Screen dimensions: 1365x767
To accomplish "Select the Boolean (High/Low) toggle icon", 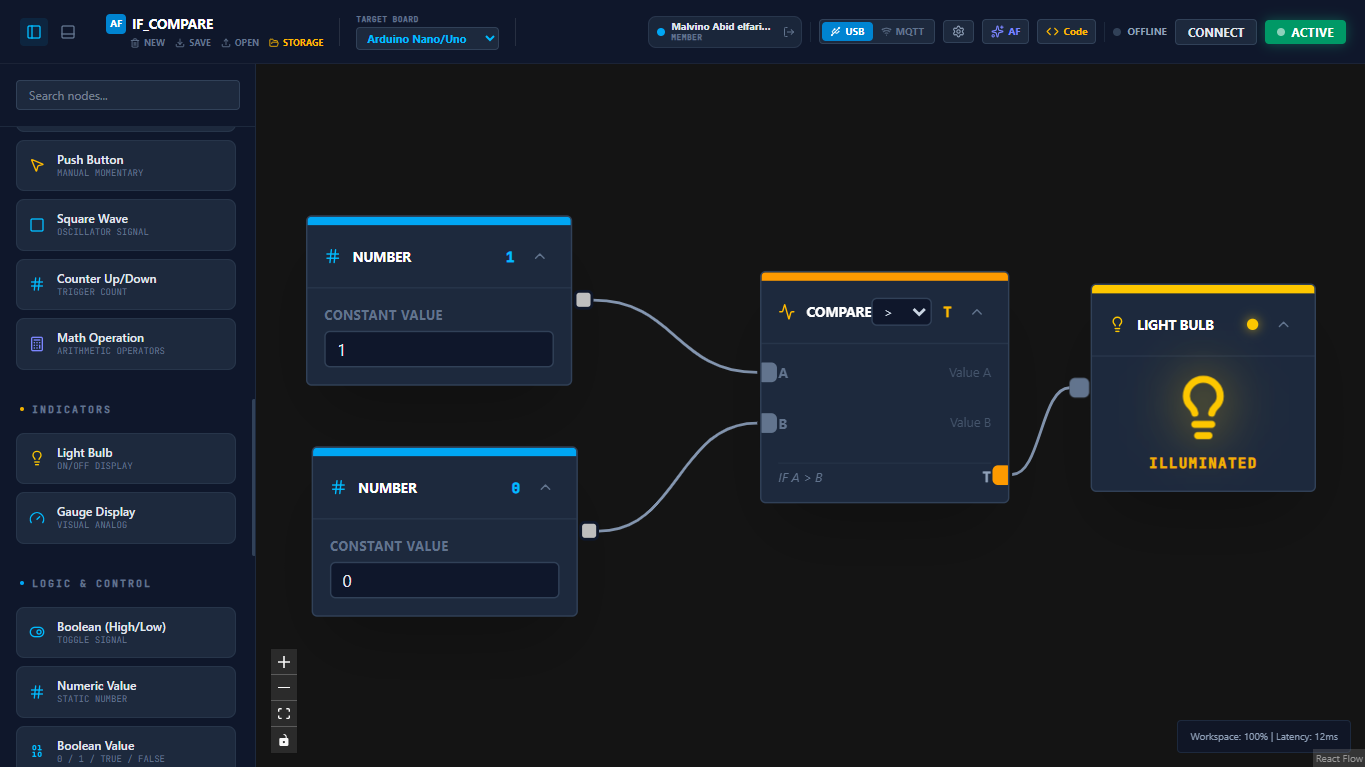I will tap(37, 632).
